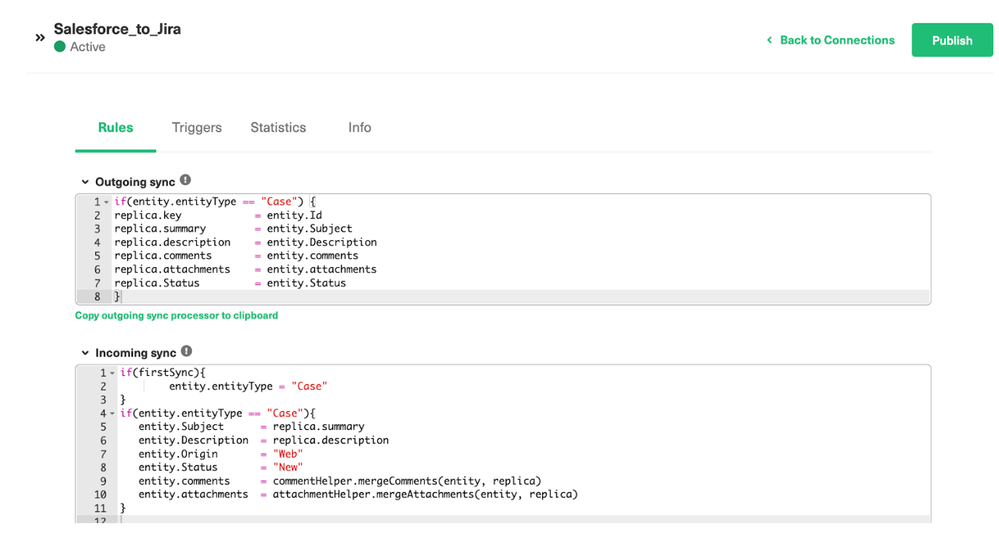999x540 pixels.
Task: Open the Statistics tab
Action: 278,127
